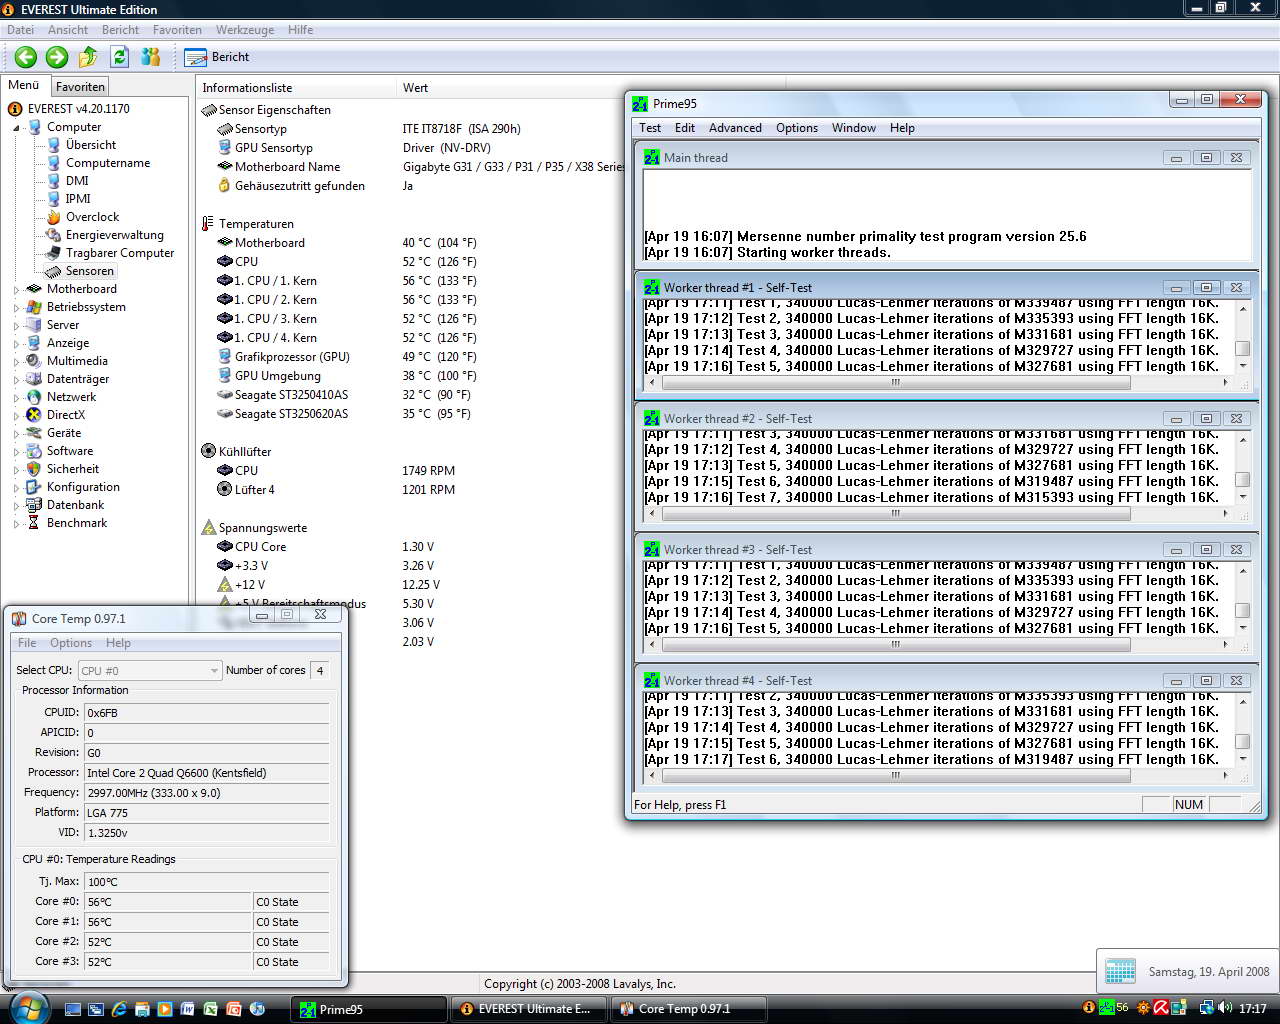Open the Advanced menu in Prime95

pos(735,128)
